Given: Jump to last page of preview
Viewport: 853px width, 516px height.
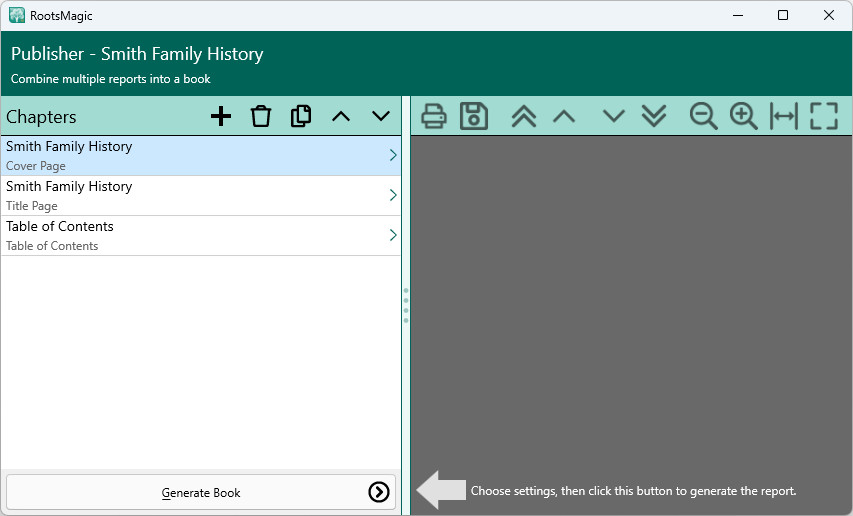Looking at the screenshot, I should point(654,116).
